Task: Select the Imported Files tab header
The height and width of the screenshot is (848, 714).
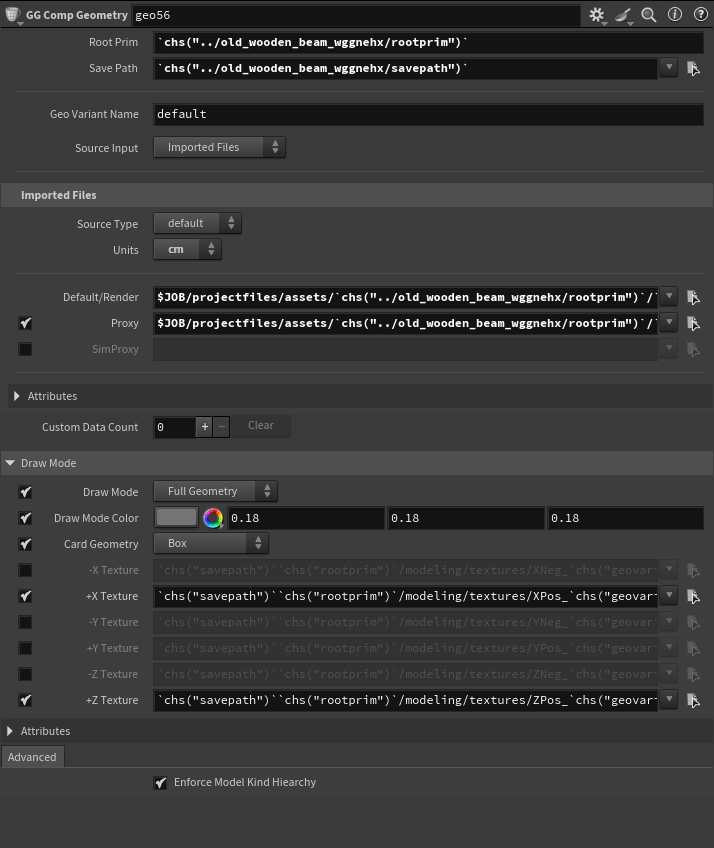Action: coord(58,195)
